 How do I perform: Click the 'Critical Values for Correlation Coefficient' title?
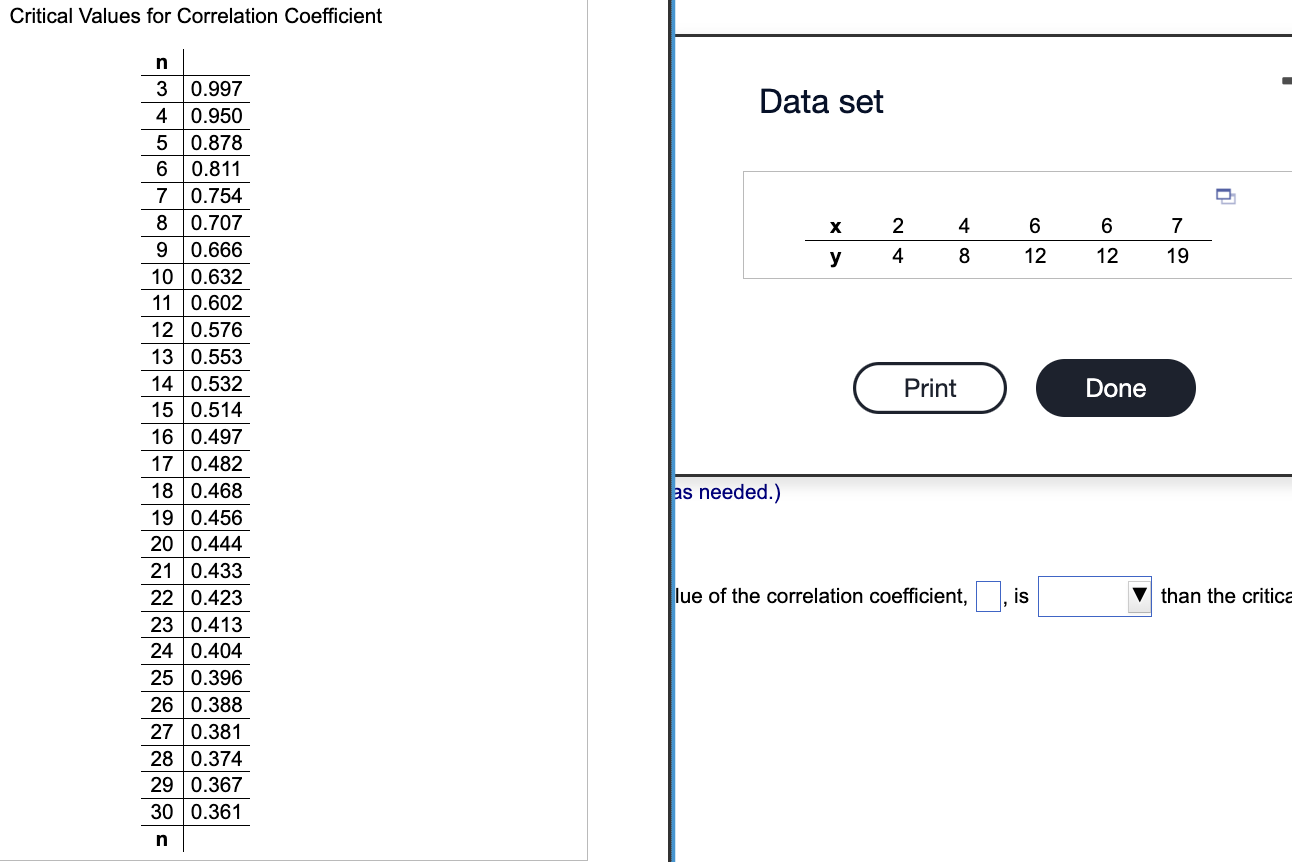pyautogui.click(x=196, y=16)
